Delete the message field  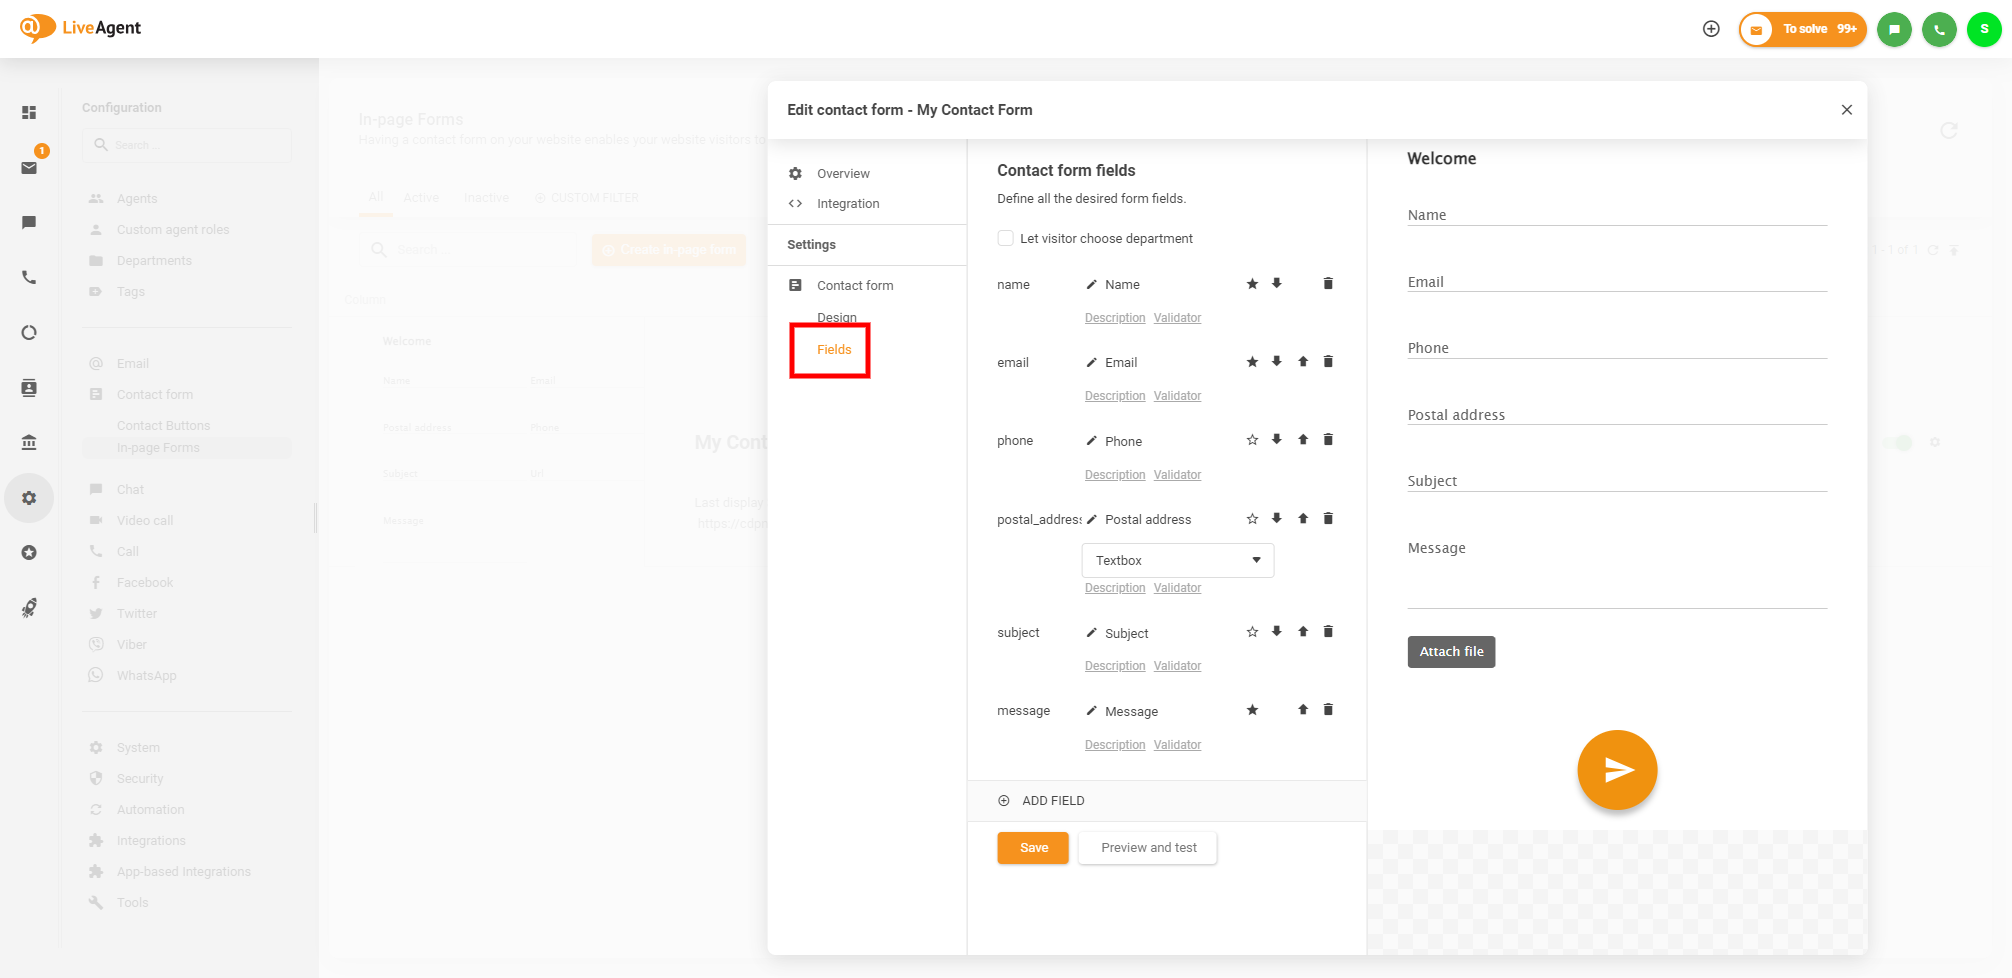pyautogui.click(x=1328, y=710)
